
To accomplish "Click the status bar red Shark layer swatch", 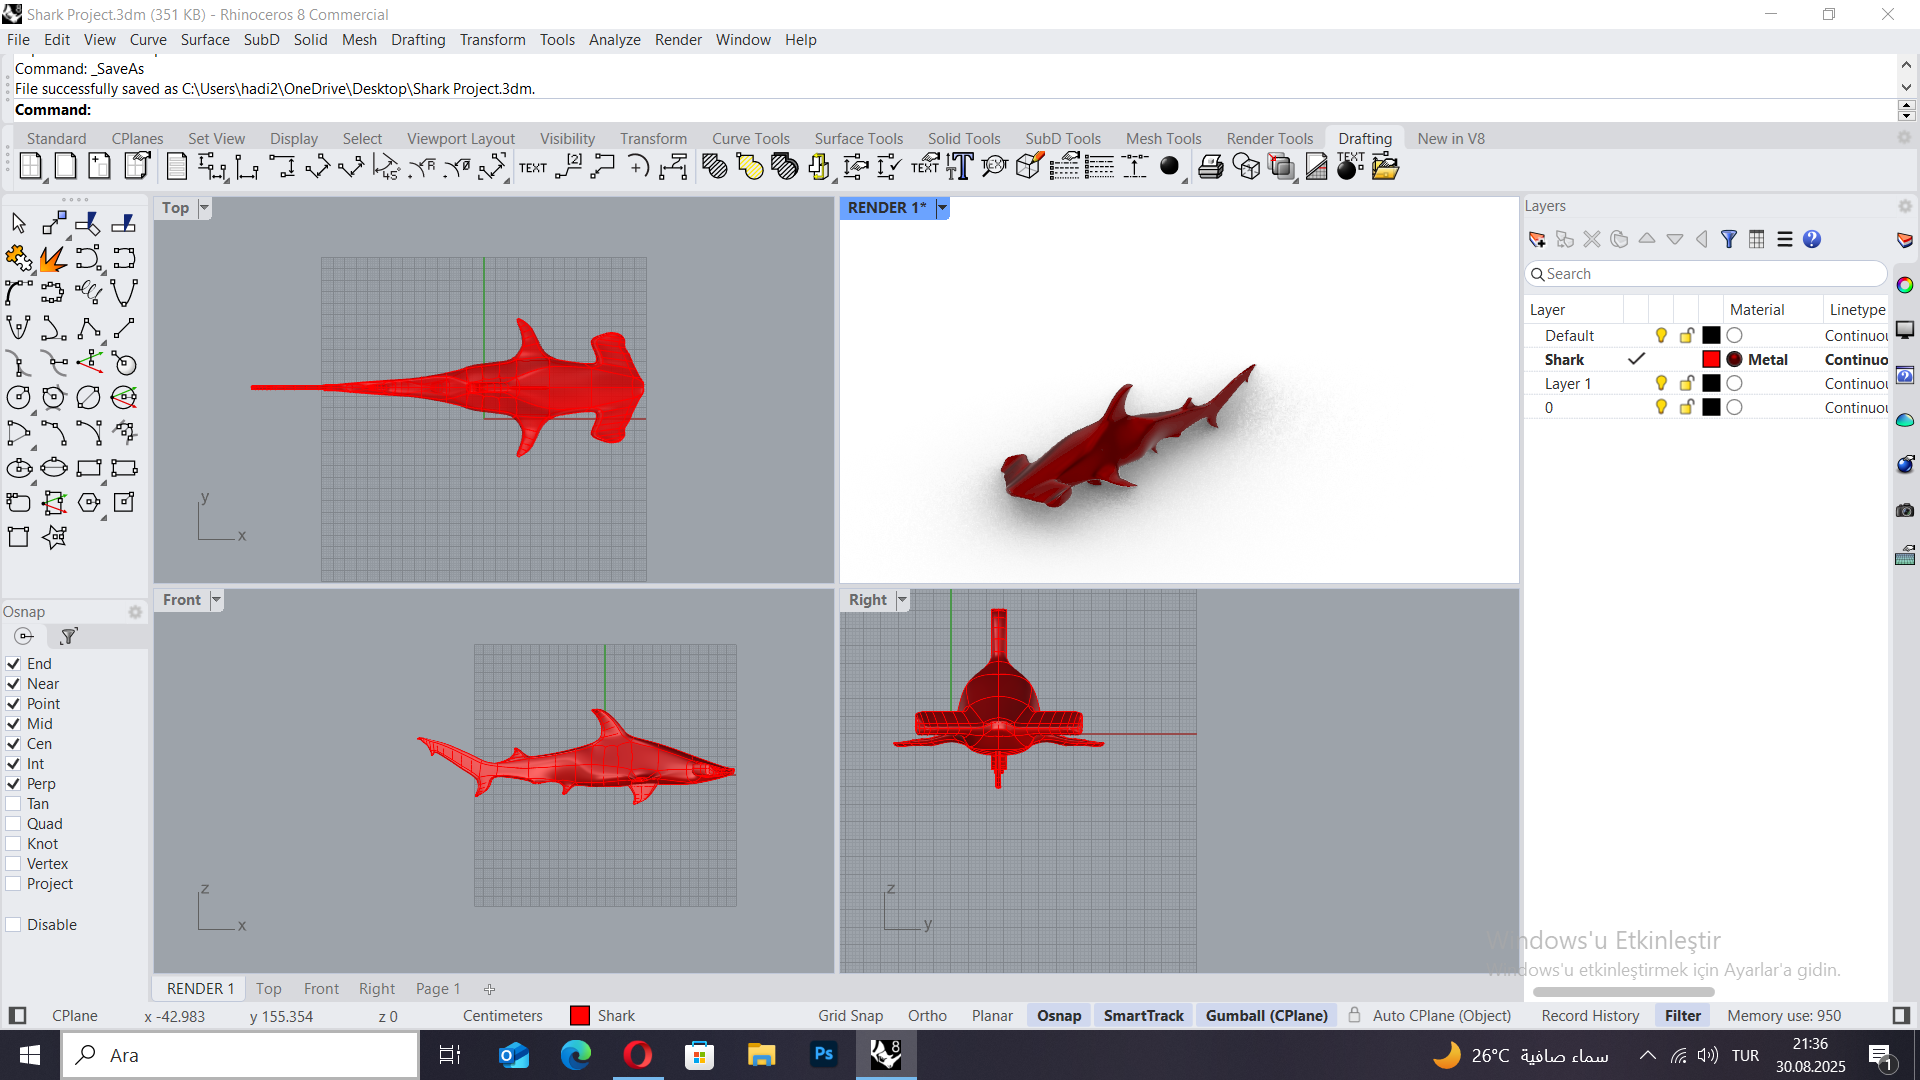I will point(580,1016).
